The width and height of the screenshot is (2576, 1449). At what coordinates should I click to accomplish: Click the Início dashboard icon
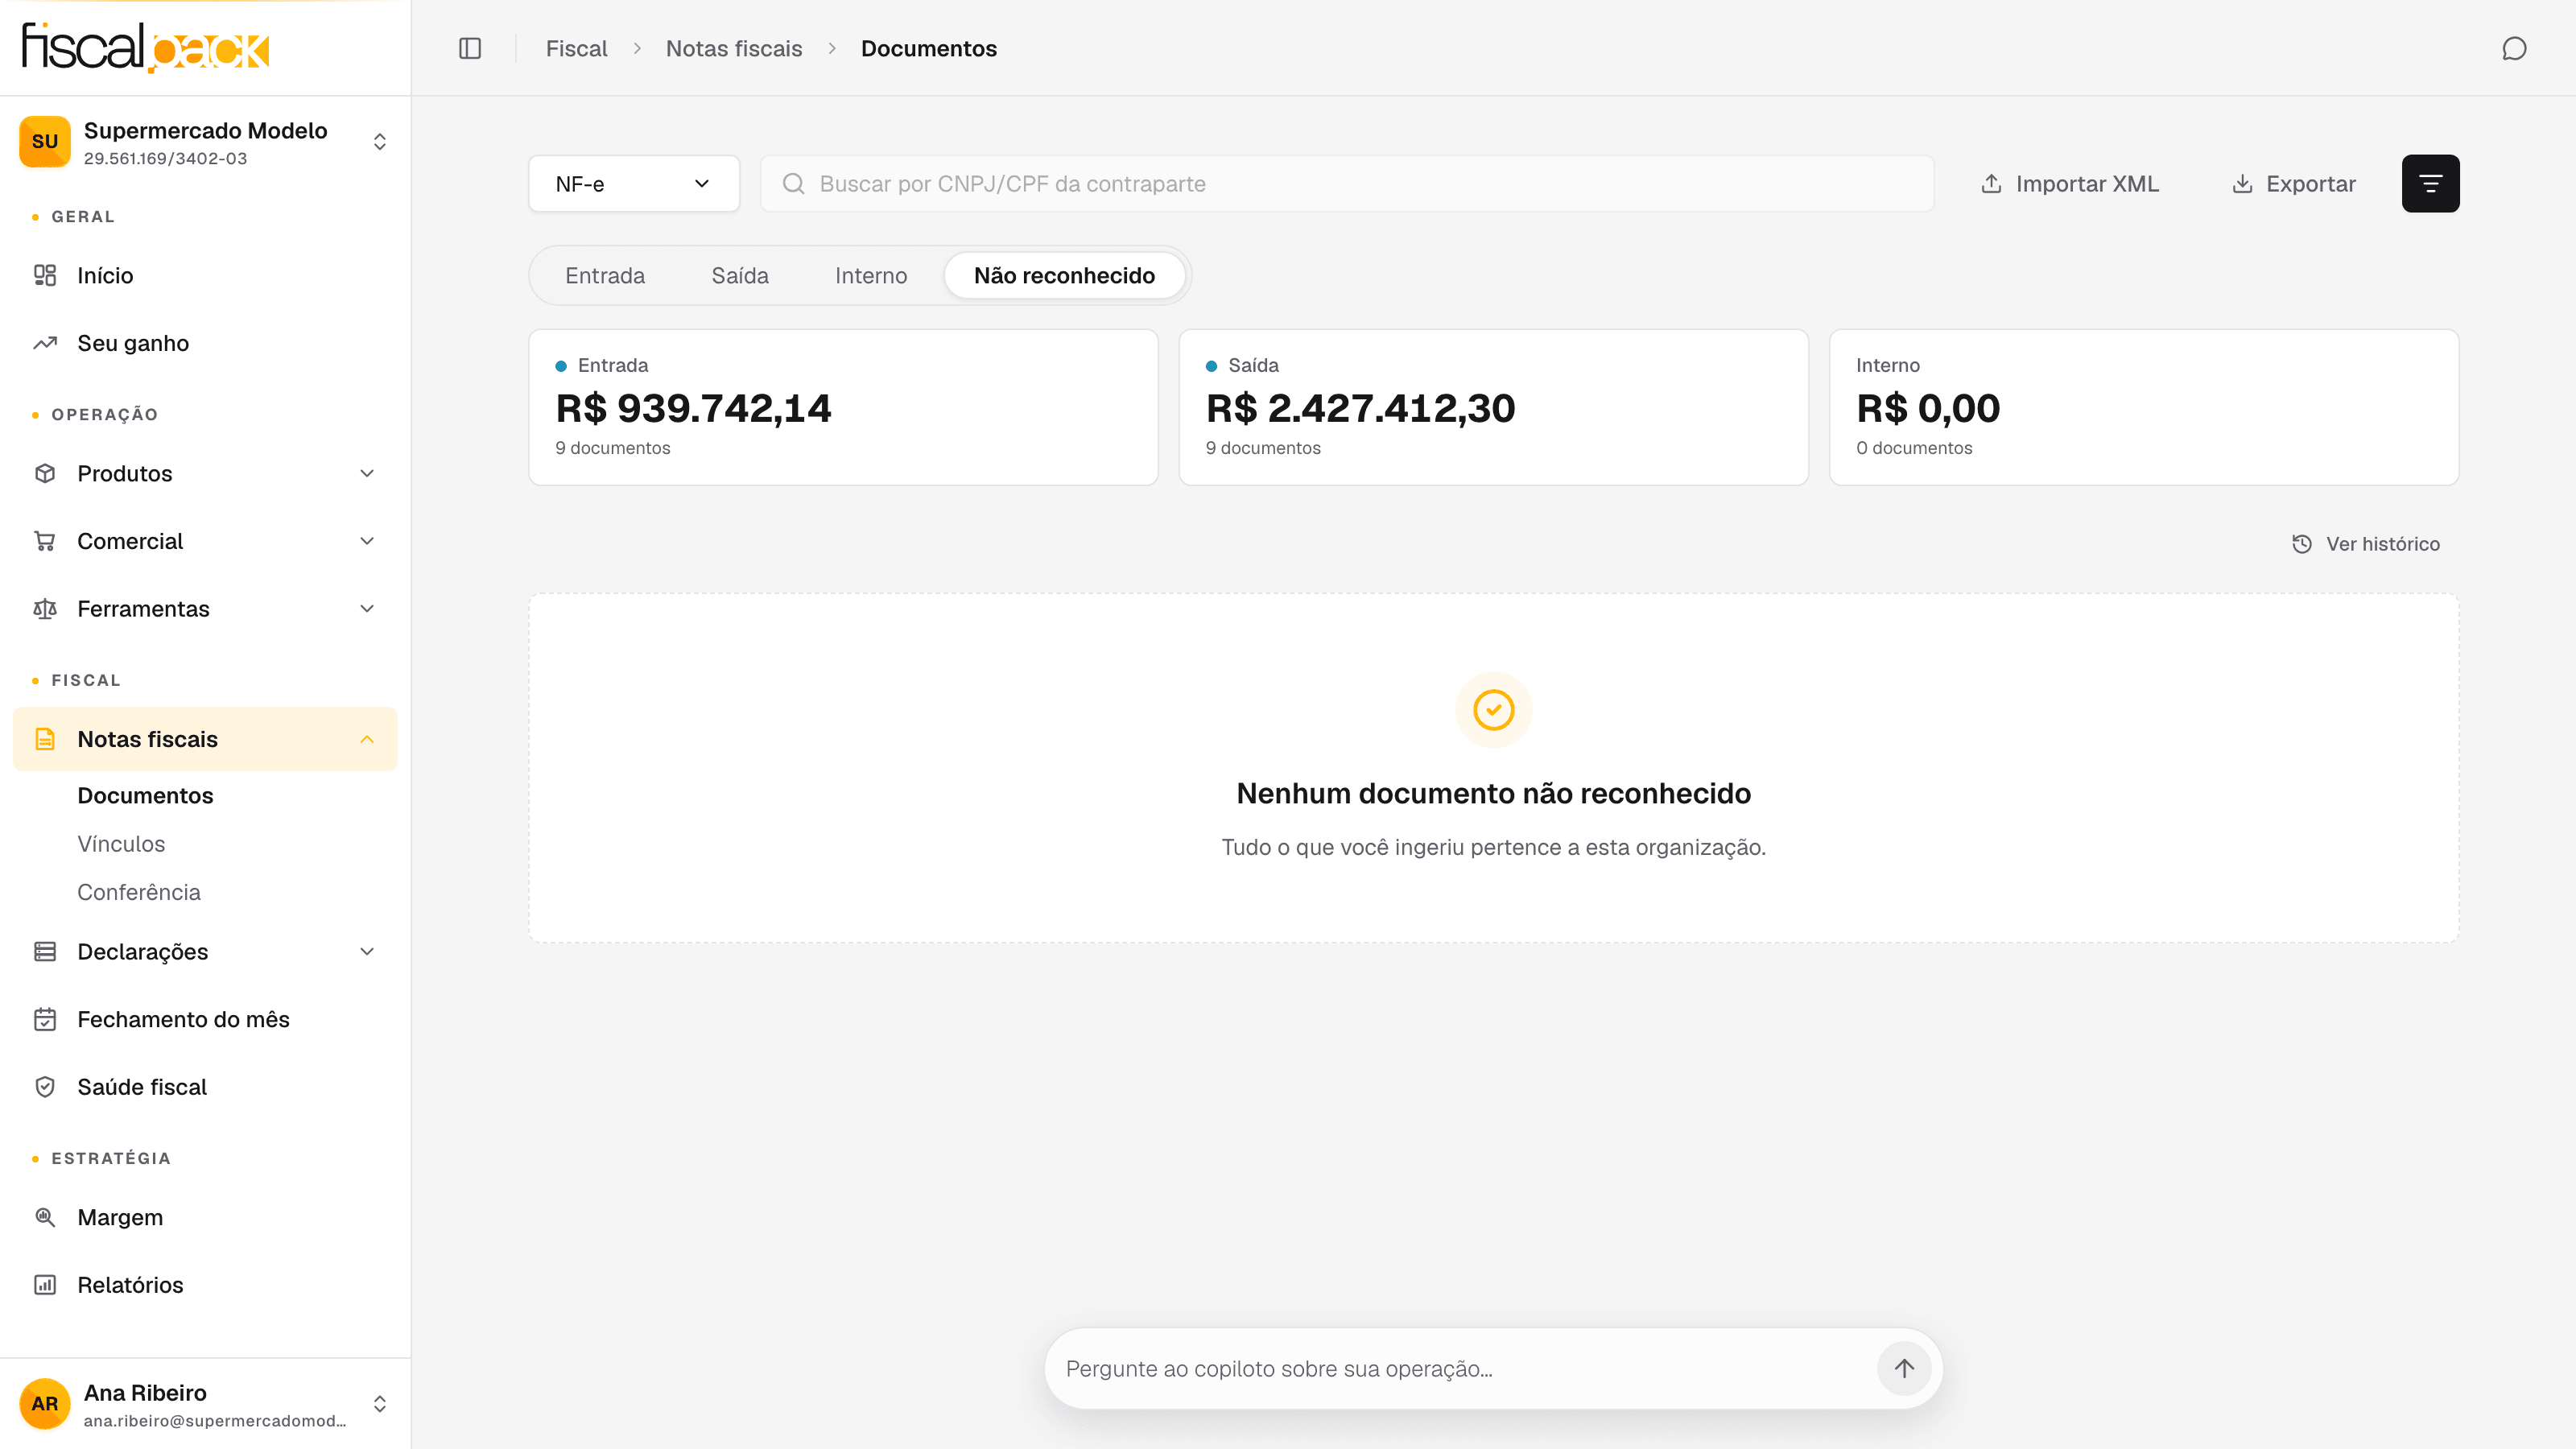coord(45,275)
